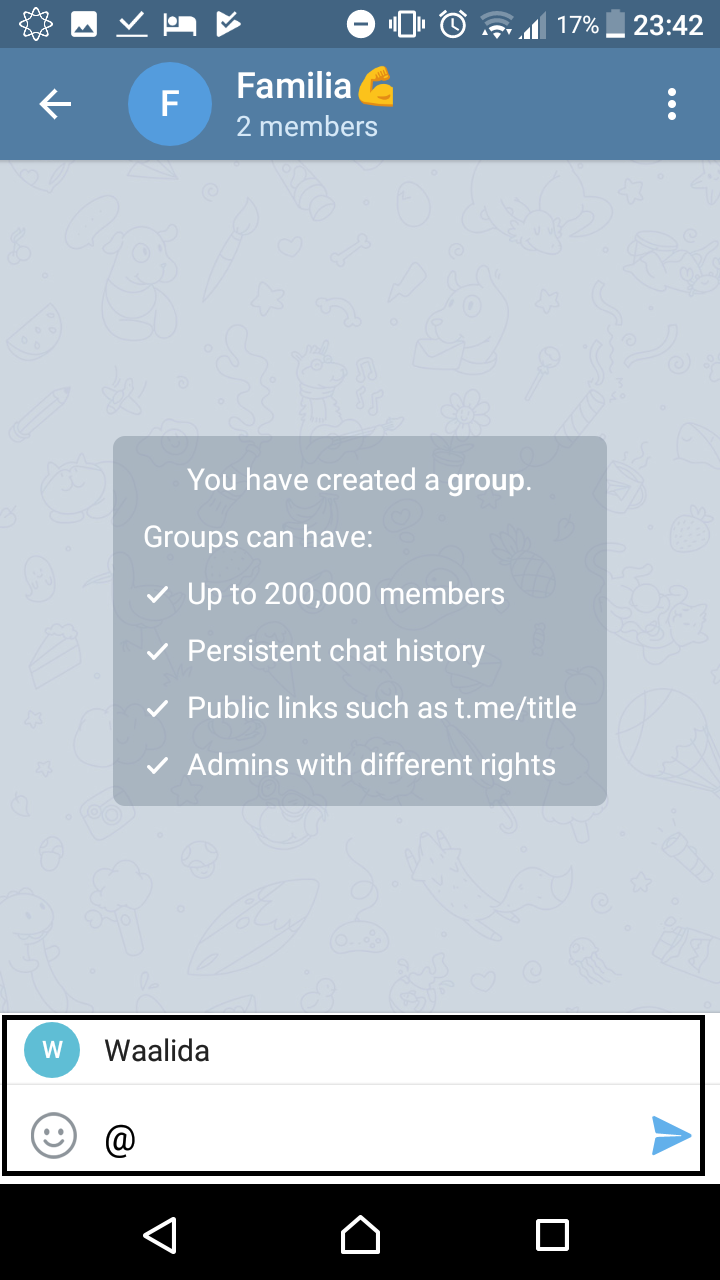This screenshot has height=1280, width=720.
Task: Open the Familia group title info
Action: coord(315,86)
